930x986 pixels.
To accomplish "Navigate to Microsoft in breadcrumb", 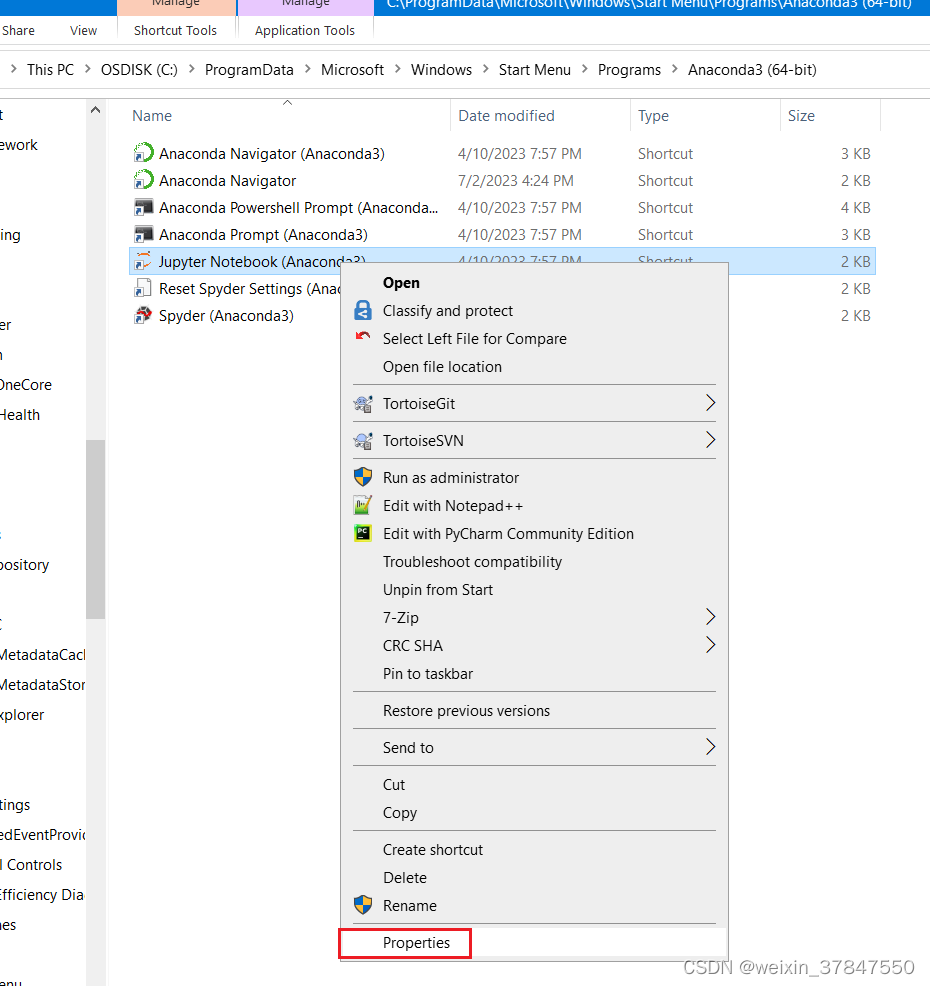I will point(352,69).
